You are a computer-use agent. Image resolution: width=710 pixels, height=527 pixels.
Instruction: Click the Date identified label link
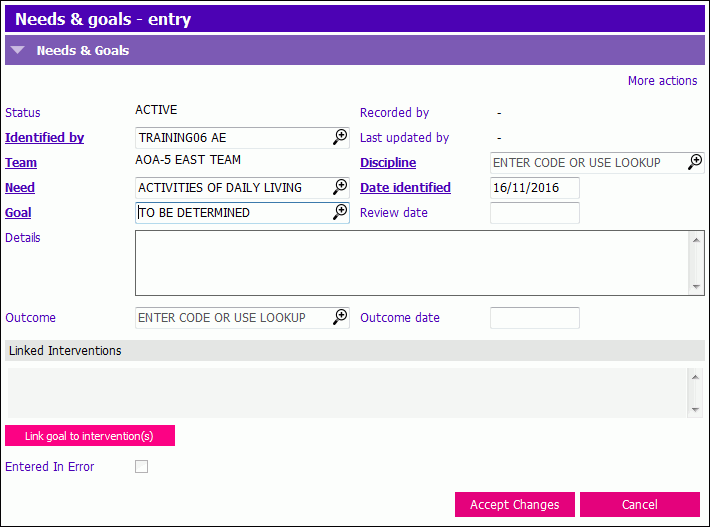[x=405, y=187]
